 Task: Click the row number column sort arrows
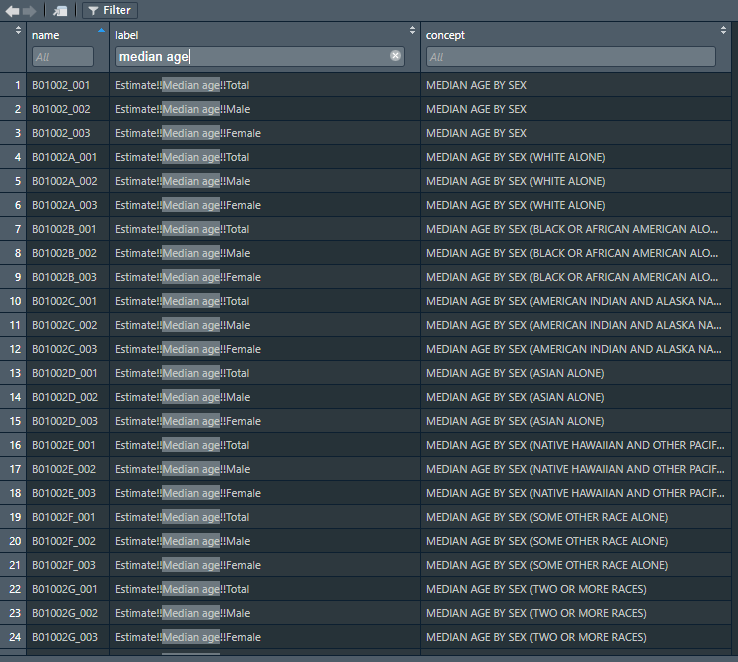click(x=18, y=31)
